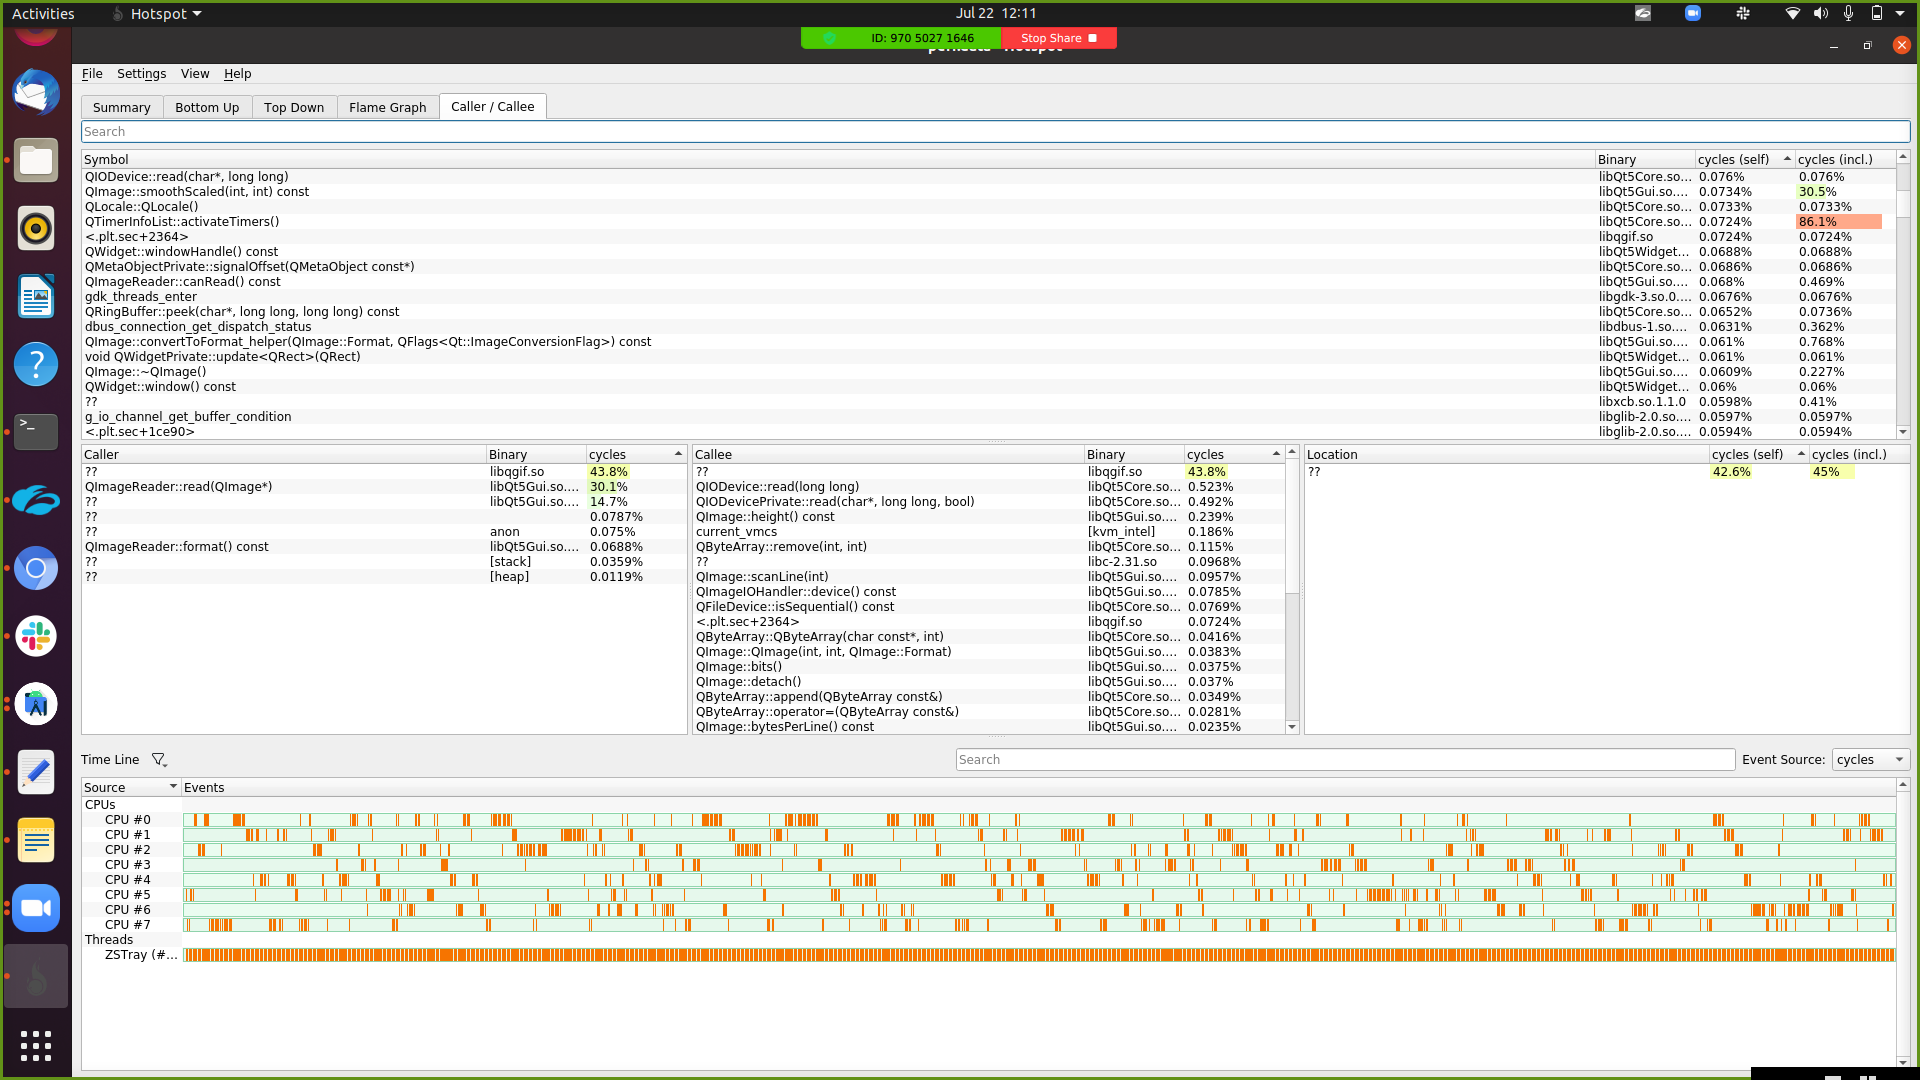
Task: Open the Help menu
Action: (x=237, y=74)
